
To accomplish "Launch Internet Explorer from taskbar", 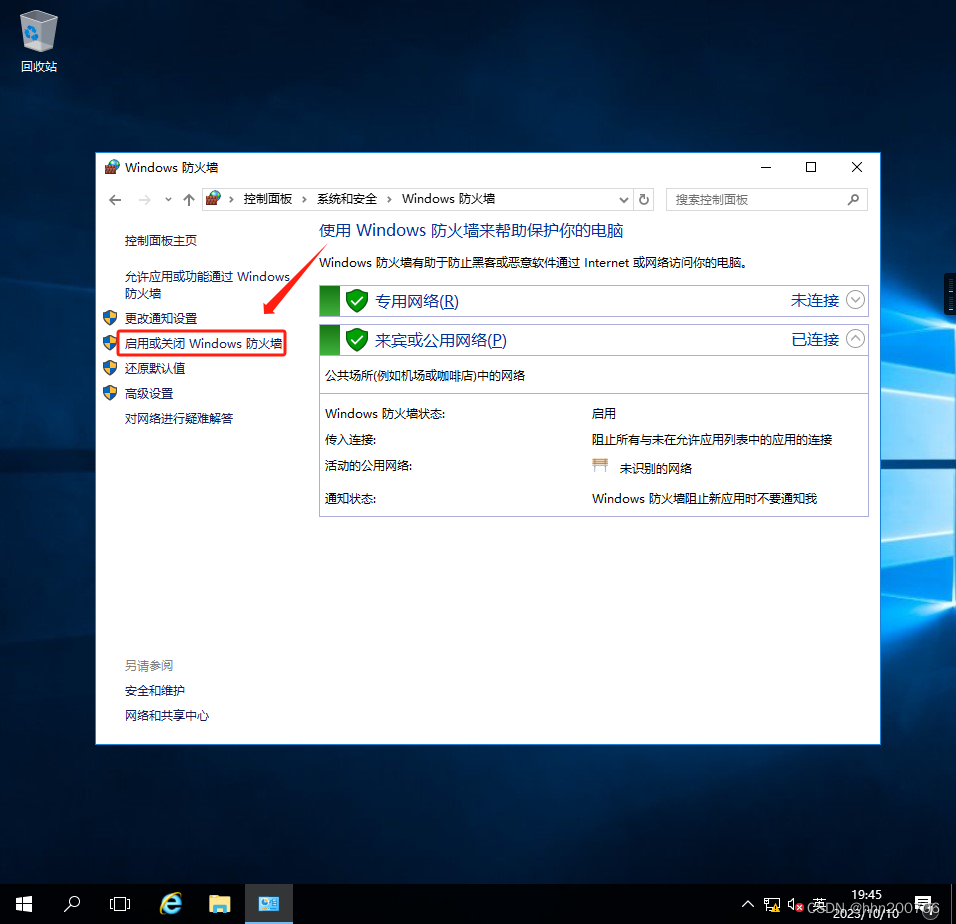I will (171, 904).
